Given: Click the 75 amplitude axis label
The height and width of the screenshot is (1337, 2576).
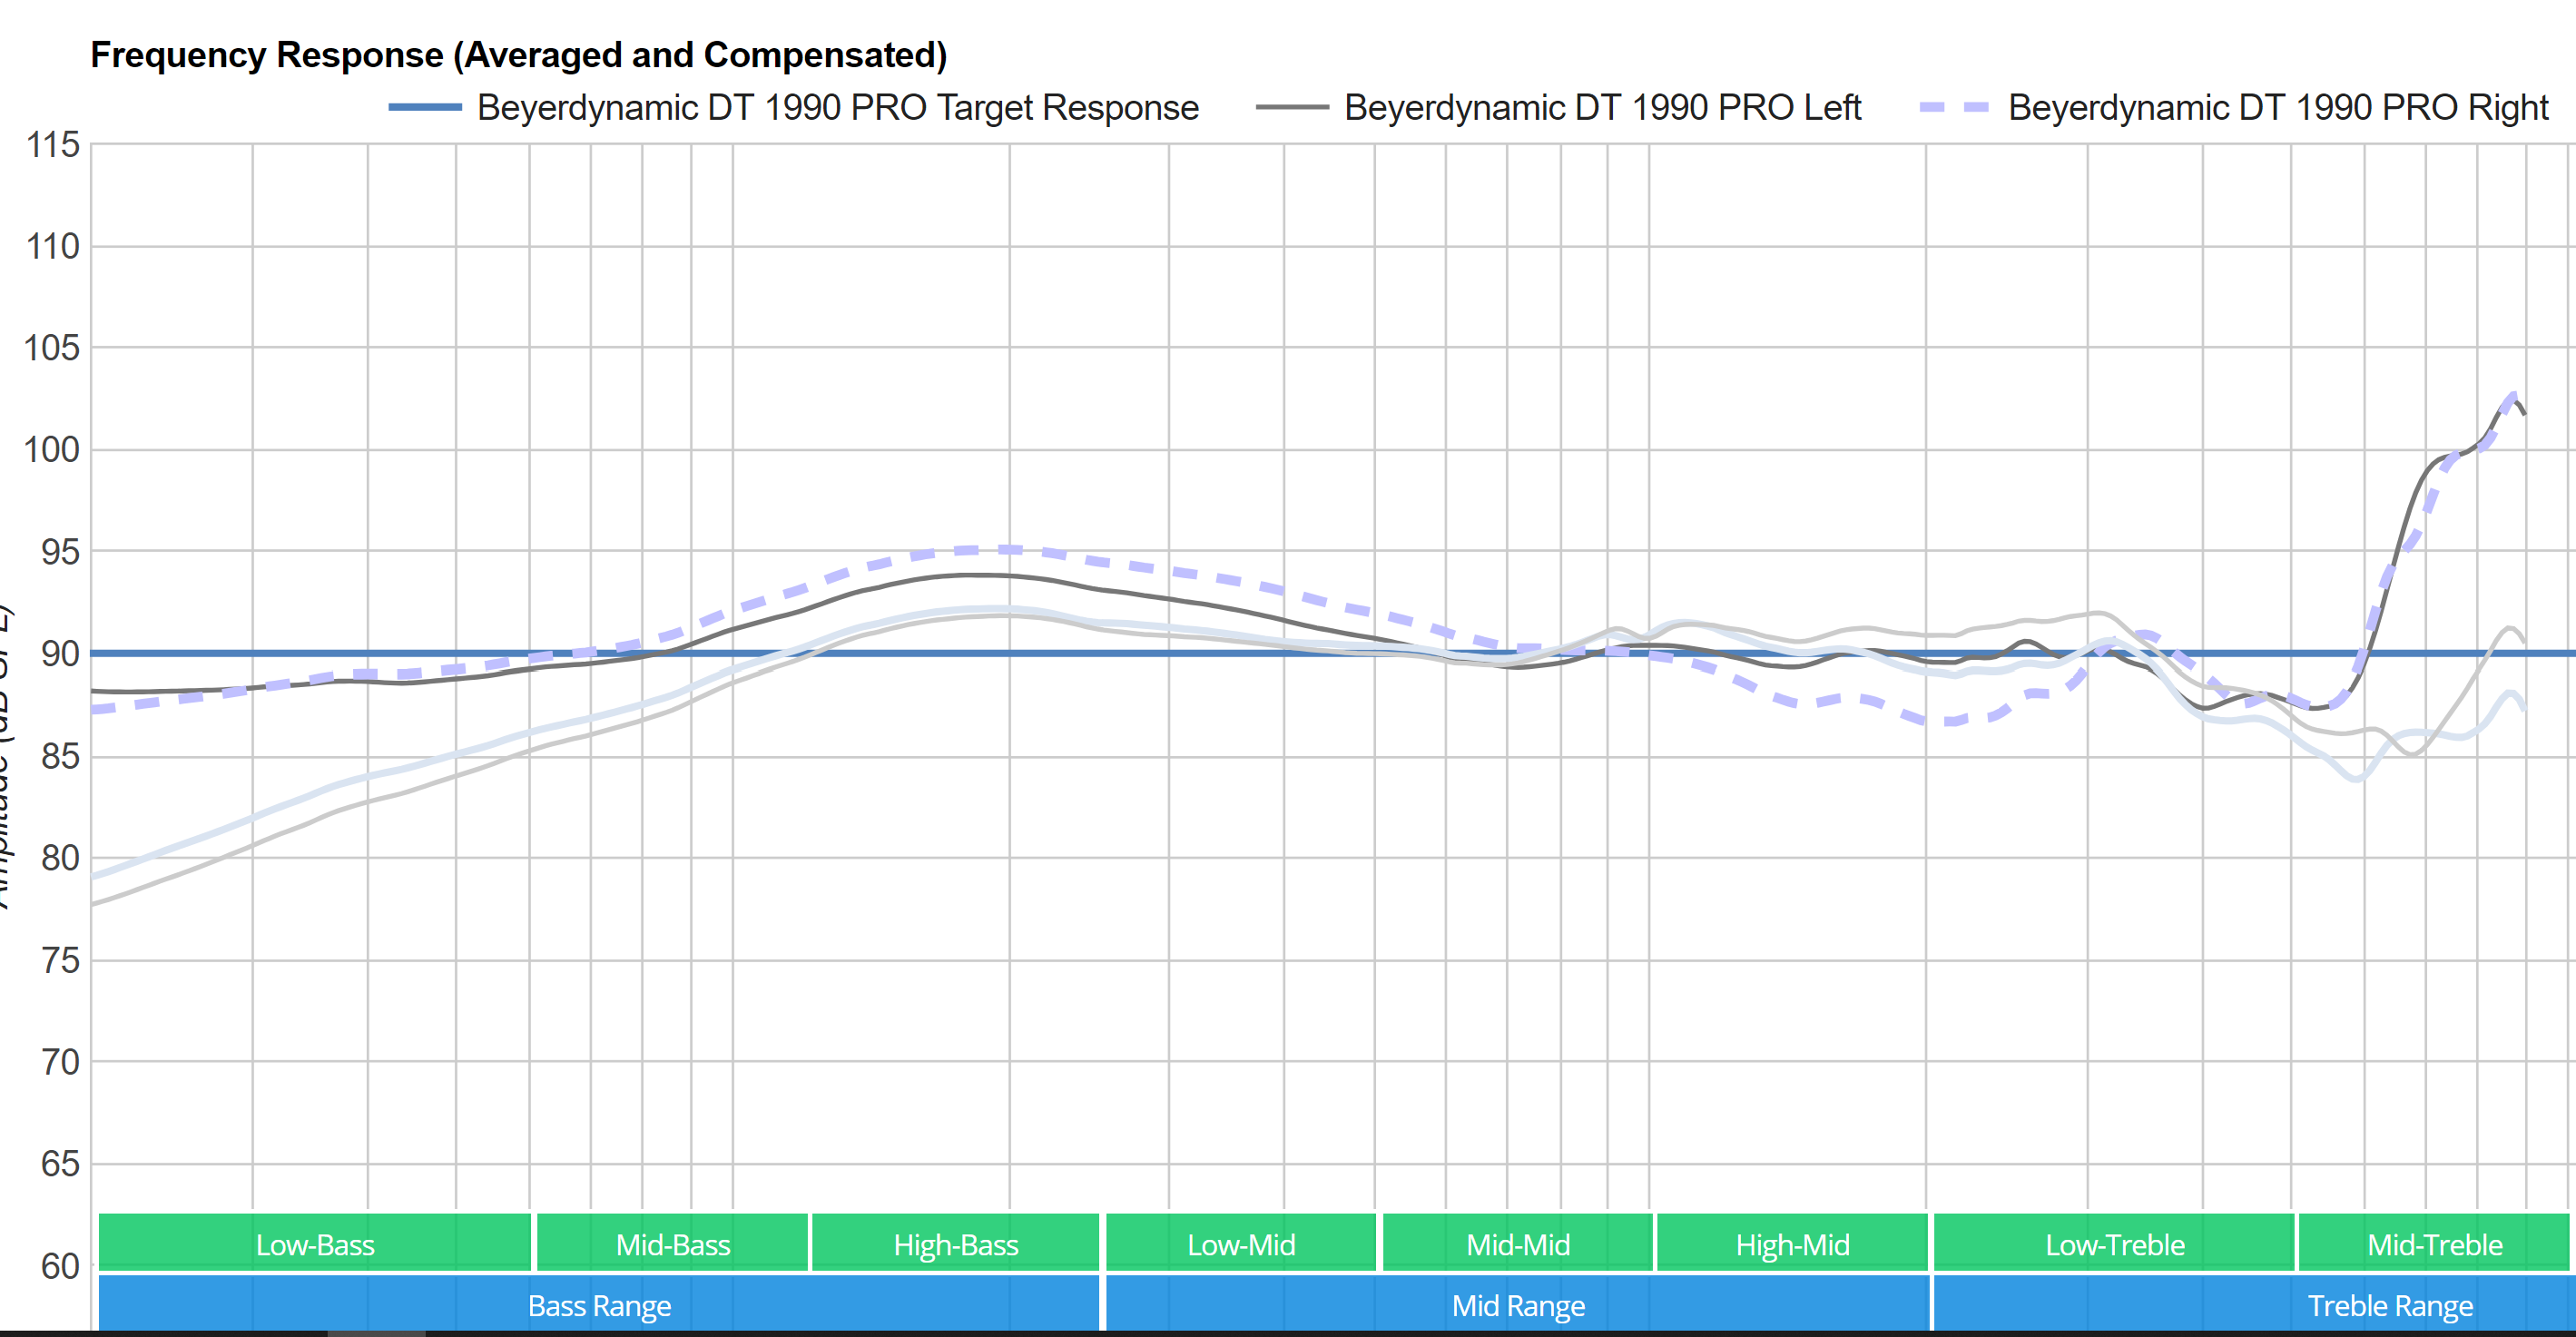Looking at the screenshot, I should tap(60, 960).
